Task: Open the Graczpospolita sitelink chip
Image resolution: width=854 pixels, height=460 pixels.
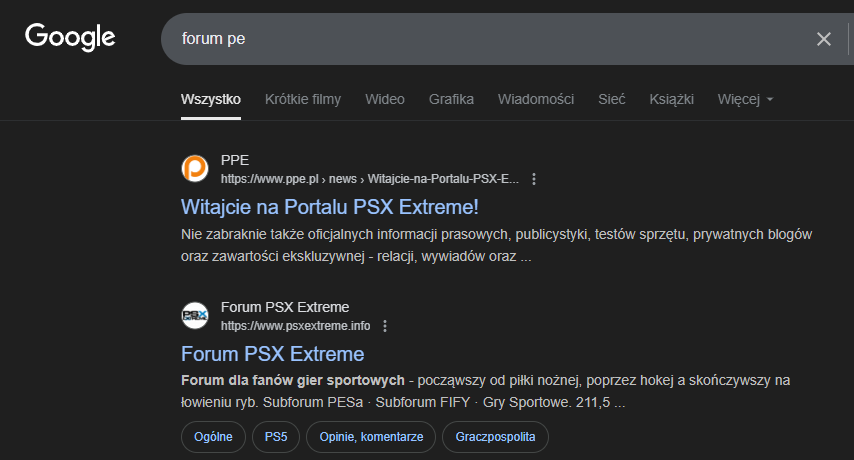Action: point(495,437)
